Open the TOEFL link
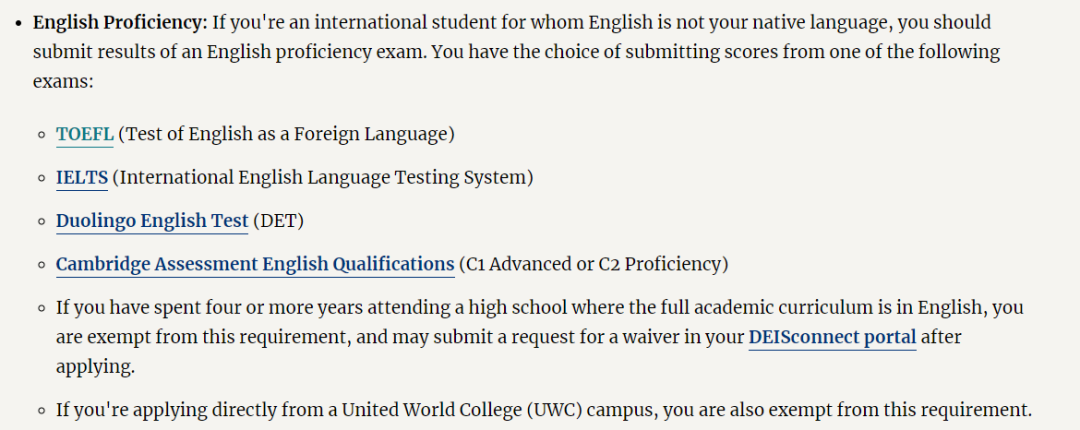The height and width of the screenshot is (430, 1080). (x=85, y=134)
